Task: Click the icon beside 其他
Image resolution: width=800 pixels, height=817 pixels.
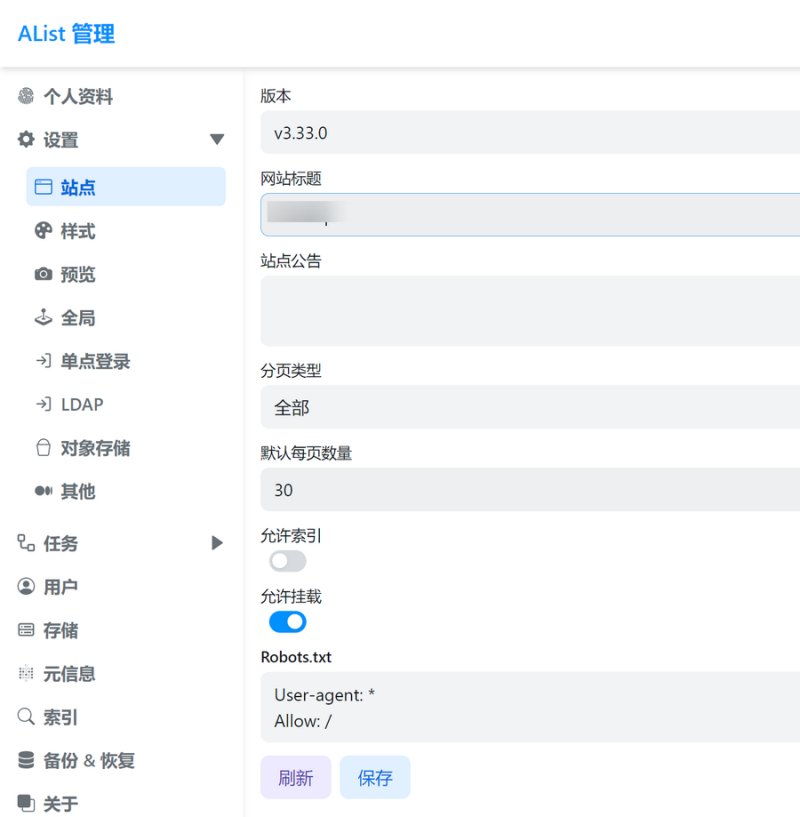Action: click(x=43, y=491)
